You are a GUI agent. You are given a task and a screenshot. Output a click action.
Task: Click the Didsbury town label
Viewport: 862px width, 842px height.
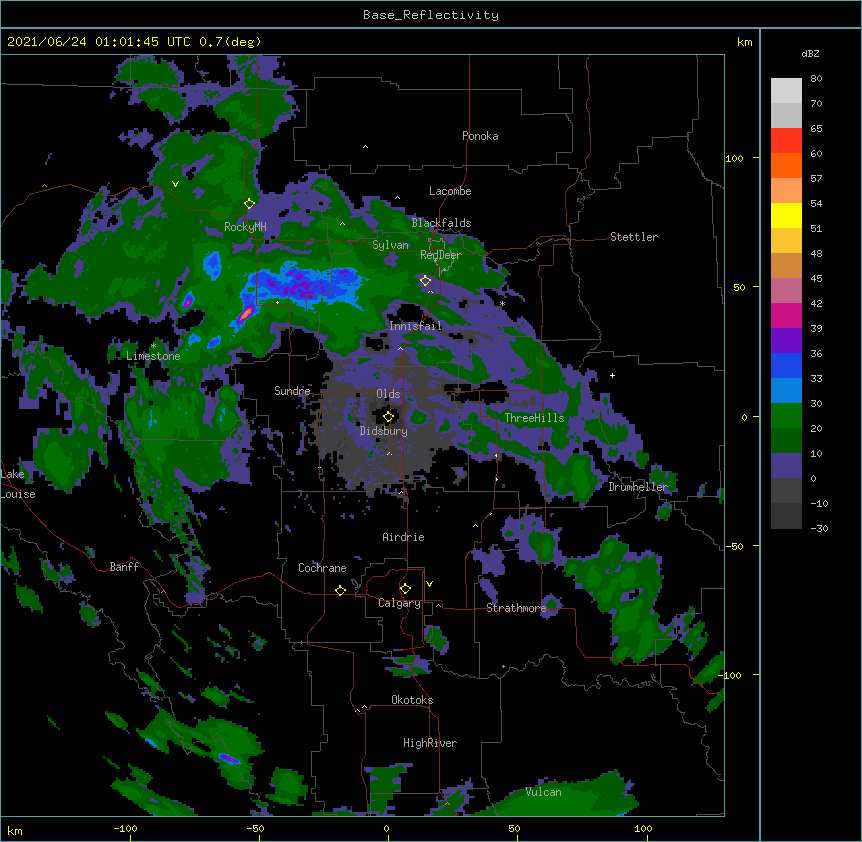(383, 431)
